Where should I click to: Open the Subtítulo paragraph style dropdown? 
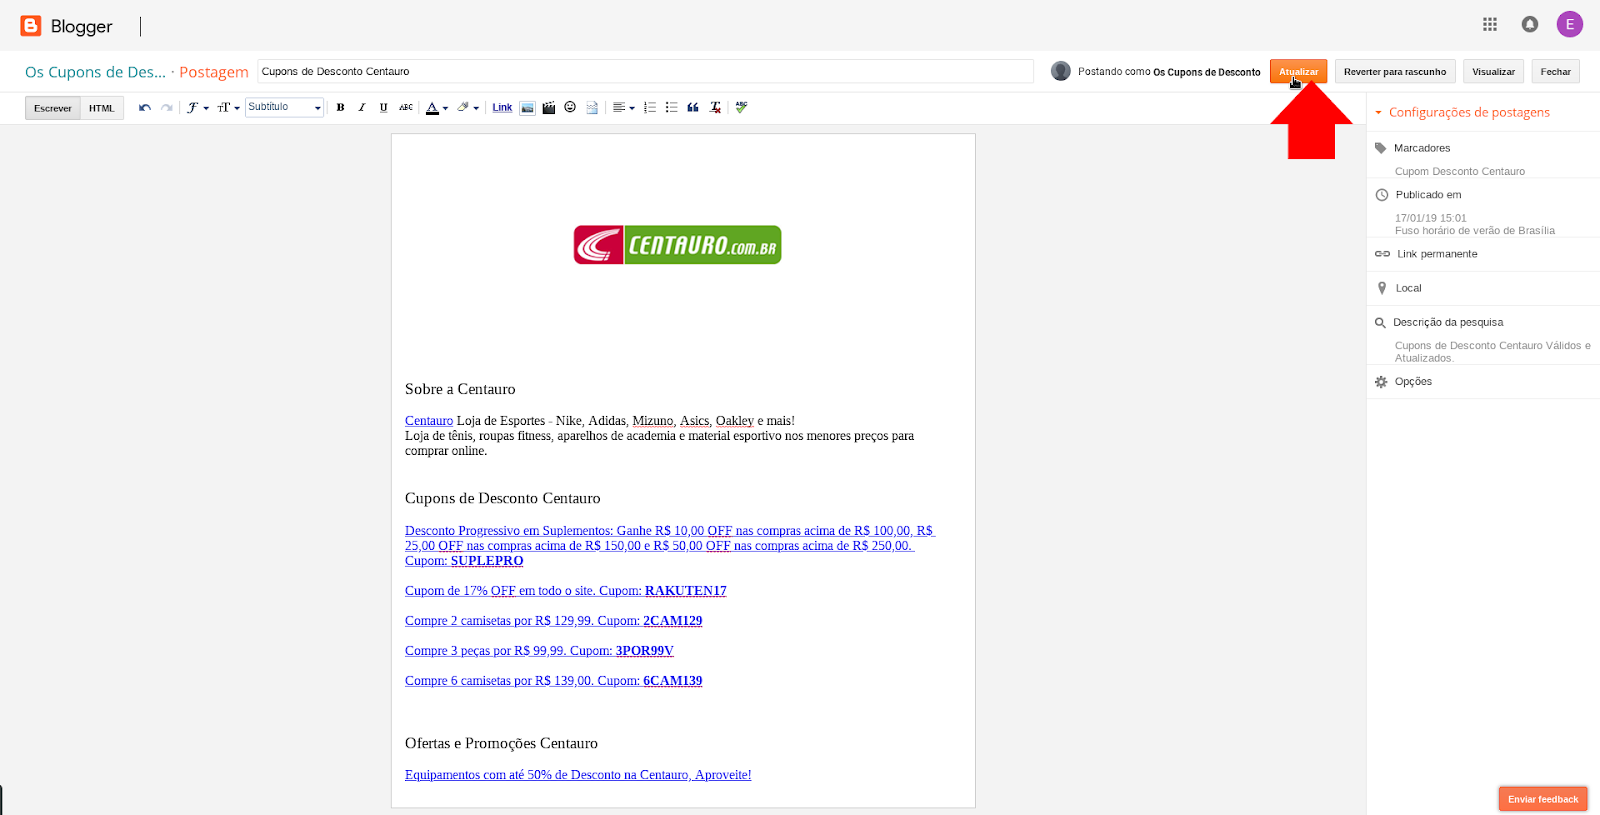[x=285, y=107]
